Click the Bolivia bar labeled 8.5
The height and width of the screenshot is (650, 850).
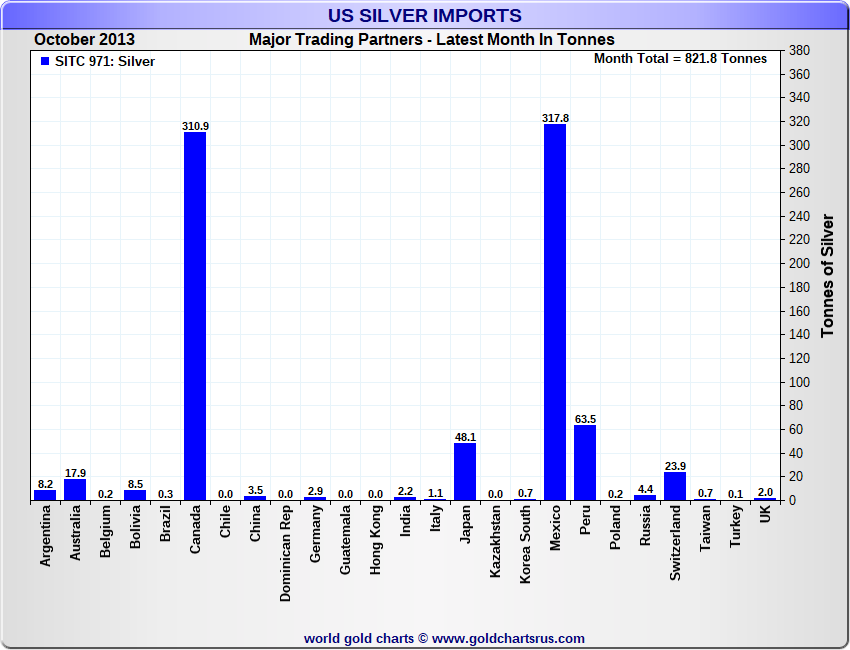pos(135,495)
